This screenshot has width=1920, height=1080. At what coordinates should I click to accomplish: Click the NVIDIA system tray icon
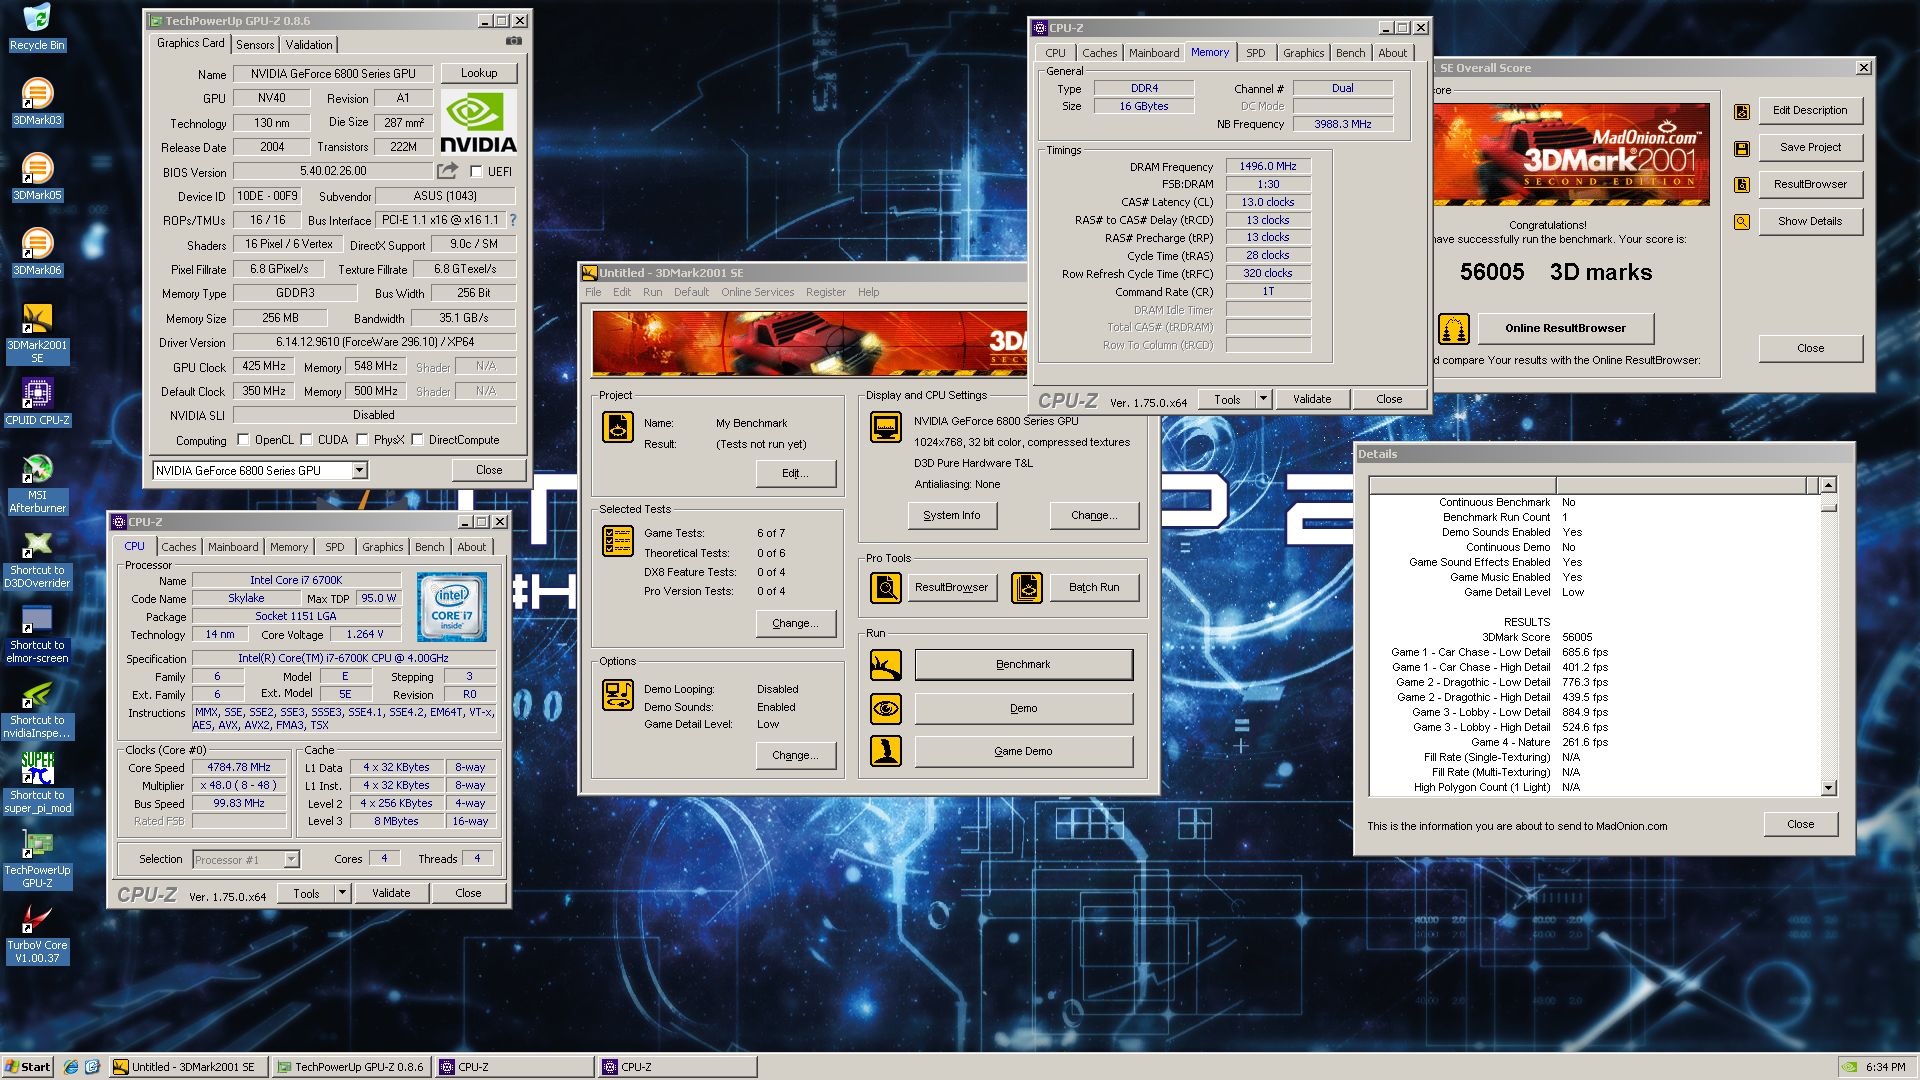1850,1067
